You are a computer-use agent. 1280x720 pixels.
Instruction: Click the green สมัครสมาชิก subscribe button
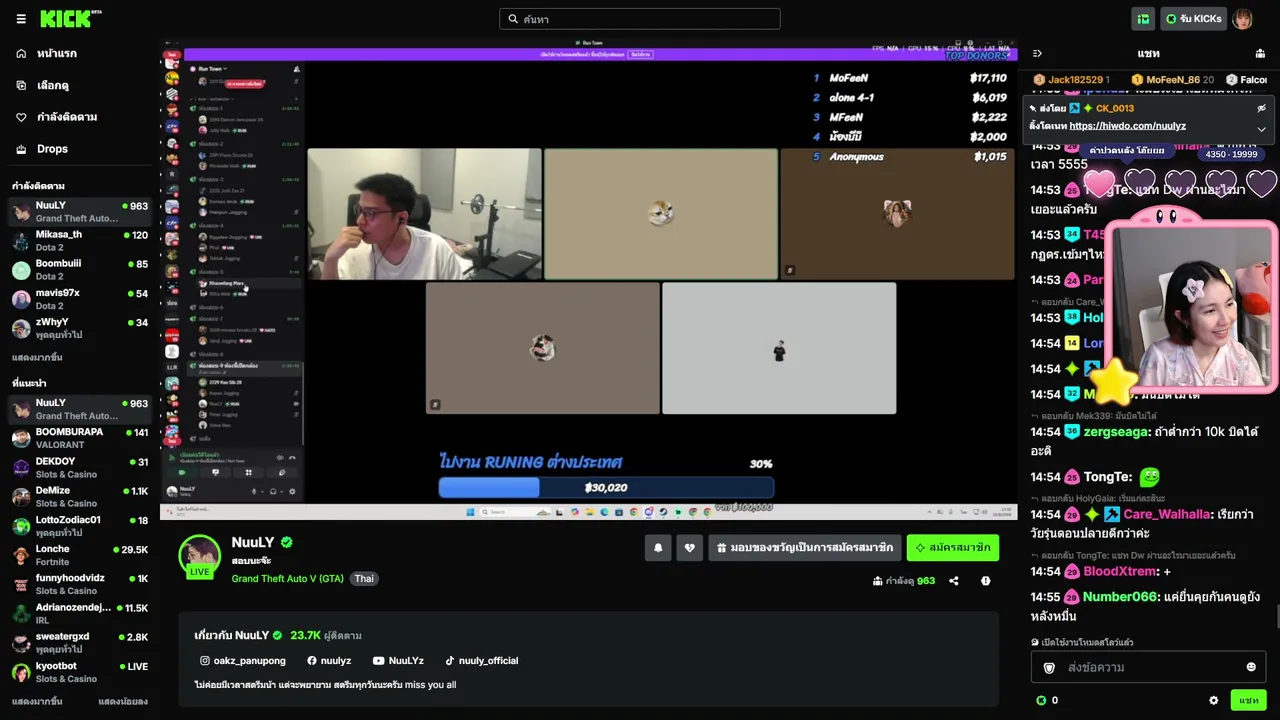click(x=953, y=548)
